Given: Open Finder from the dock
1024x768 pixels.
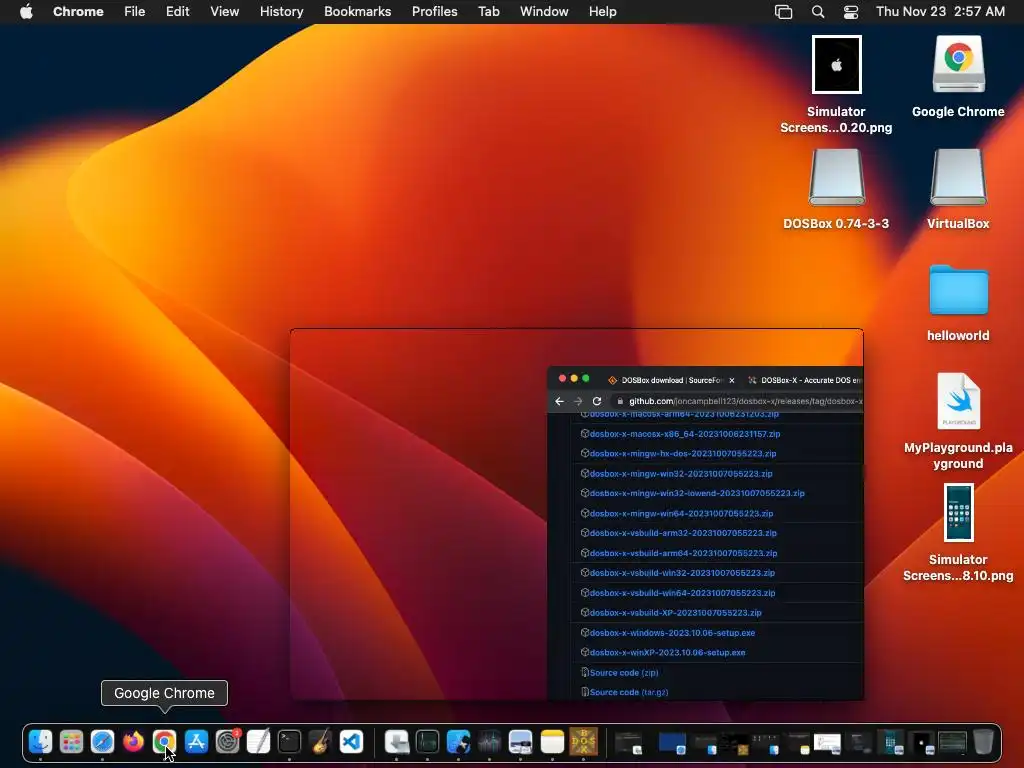Looking at the screenshot, I should (x=40, y=742).
